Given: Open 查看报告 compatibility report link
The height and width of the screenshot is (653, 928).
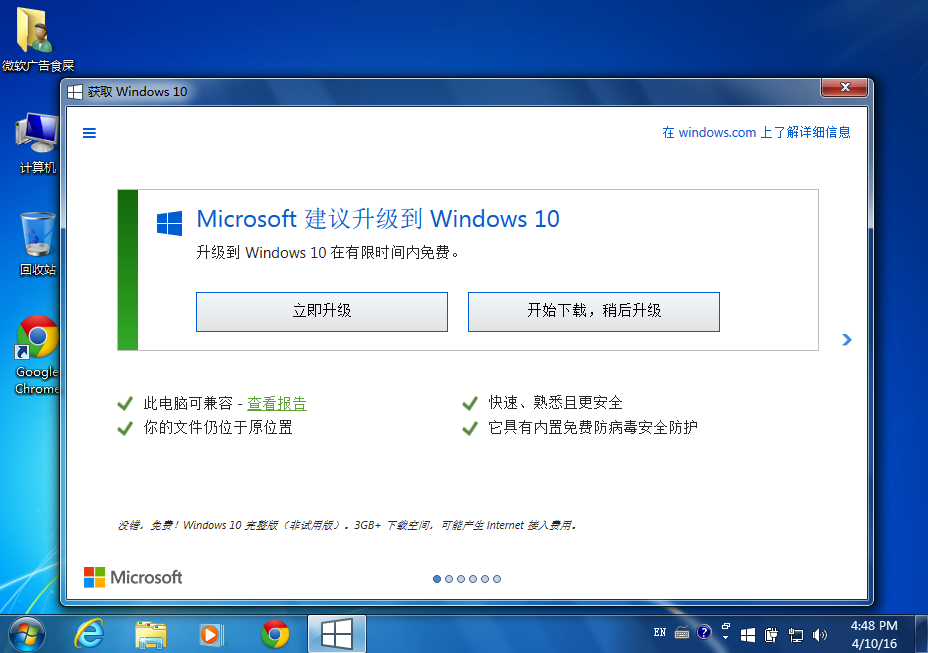Looking at the screenshot, I should pyautogui.click(x=276, y=403).
